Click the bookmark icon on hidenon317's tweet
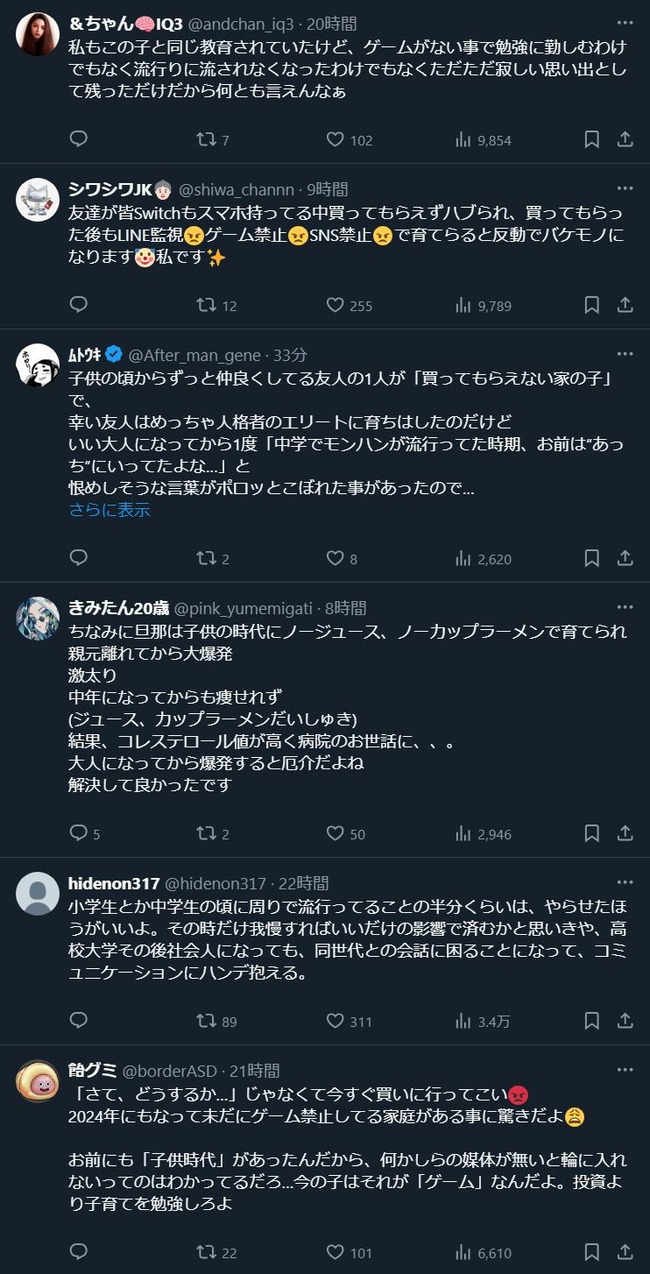The image size is (650, 1274). tap(591, 1022)
